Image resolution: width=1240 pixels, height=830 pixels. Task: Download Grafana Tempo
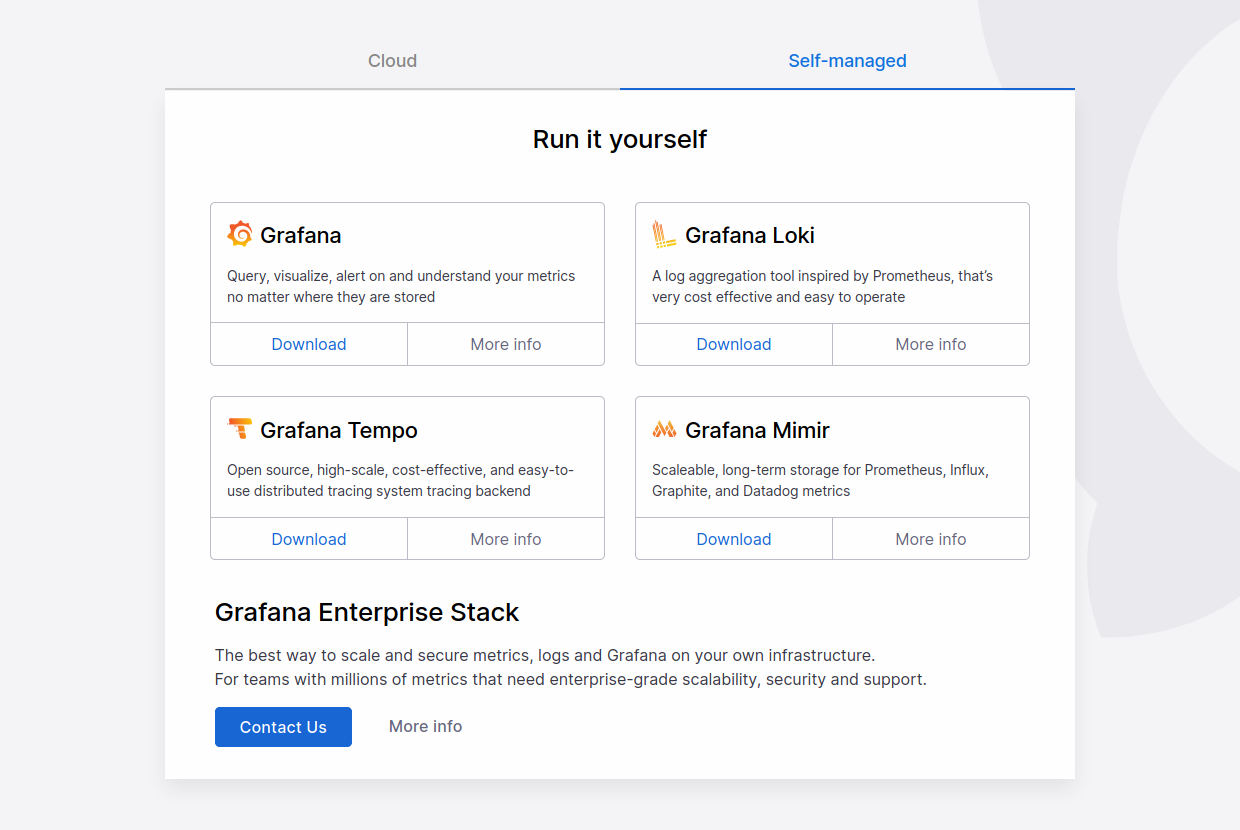pyautogui.click(x=308, y=538)
